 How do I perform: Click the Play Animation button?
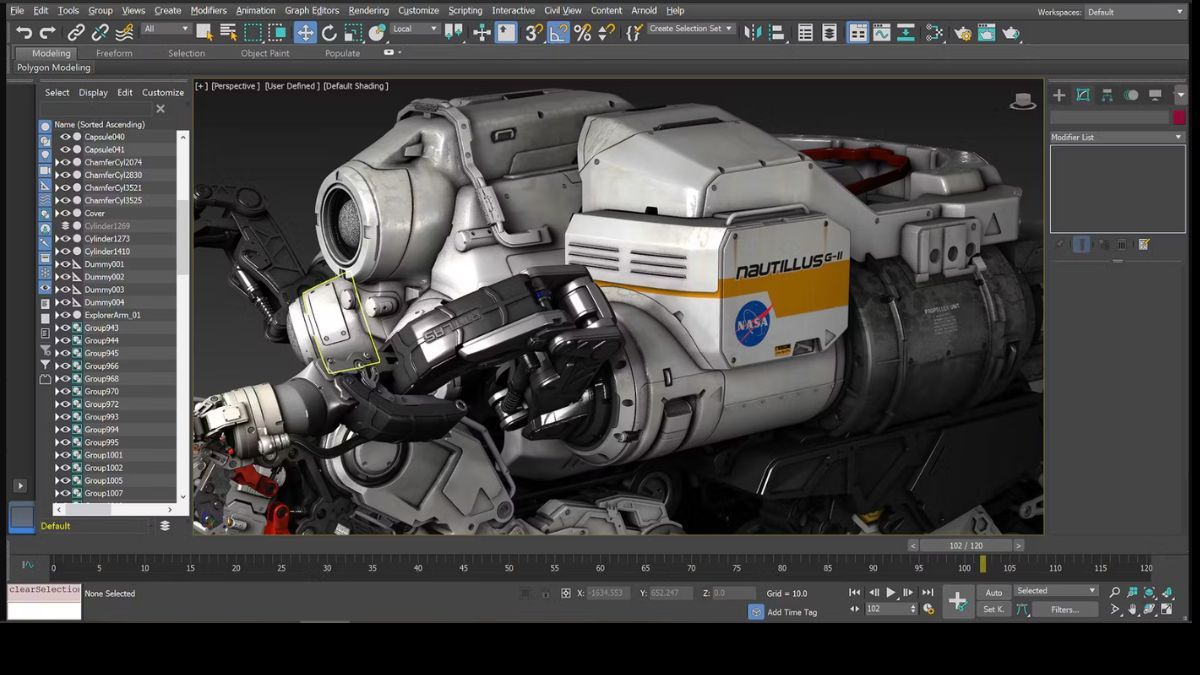pyautogui.click(x=891, y=593)
